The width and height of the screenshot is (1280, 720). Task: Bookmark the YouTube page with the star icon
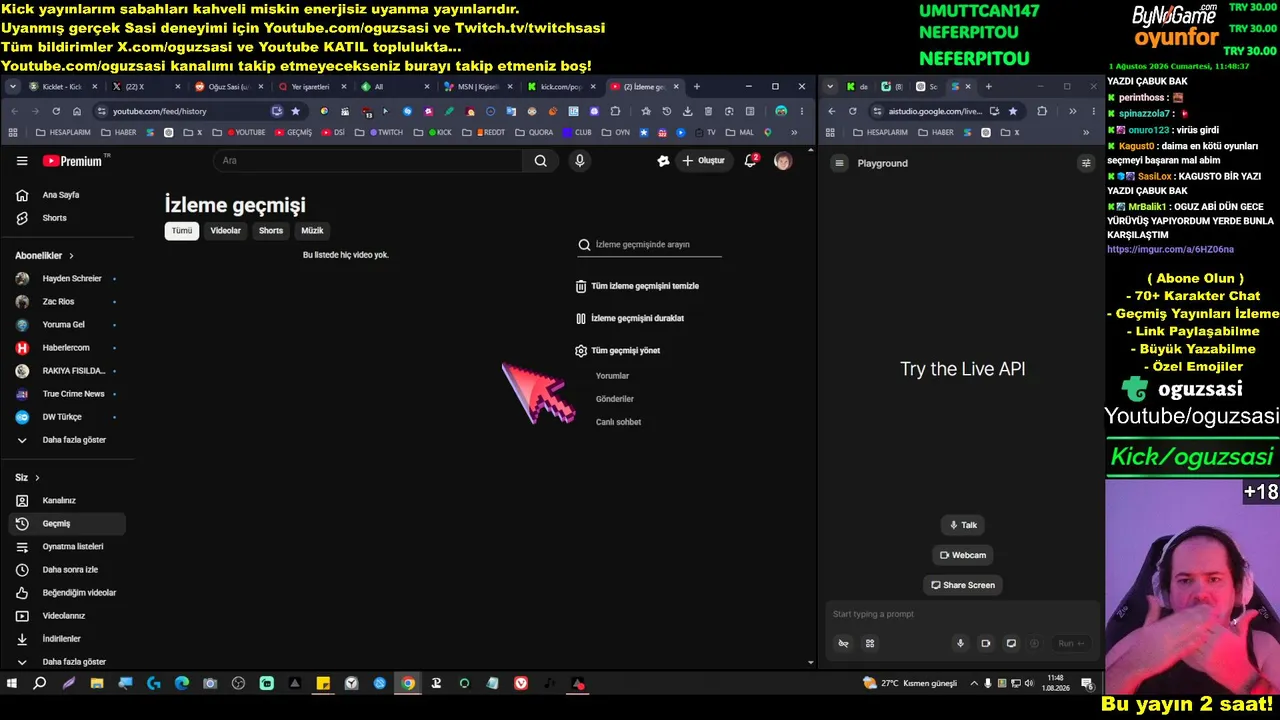coord(295,111)
